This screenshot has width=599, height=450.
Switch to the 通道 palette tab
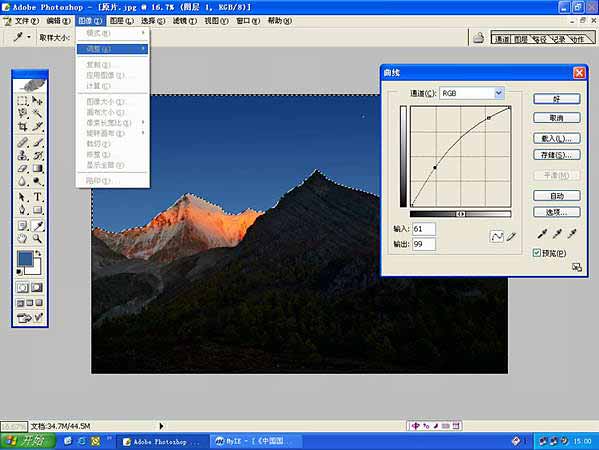(502, 39)
